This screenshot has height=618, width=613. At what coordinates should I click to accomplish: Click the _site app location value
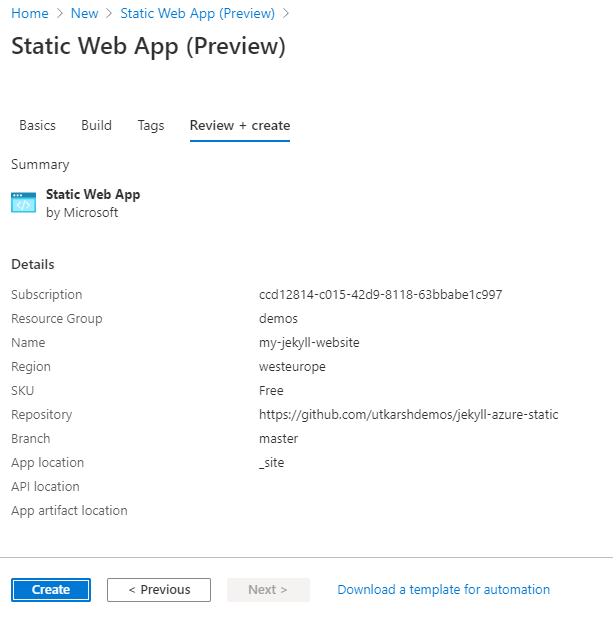[272, 463]
